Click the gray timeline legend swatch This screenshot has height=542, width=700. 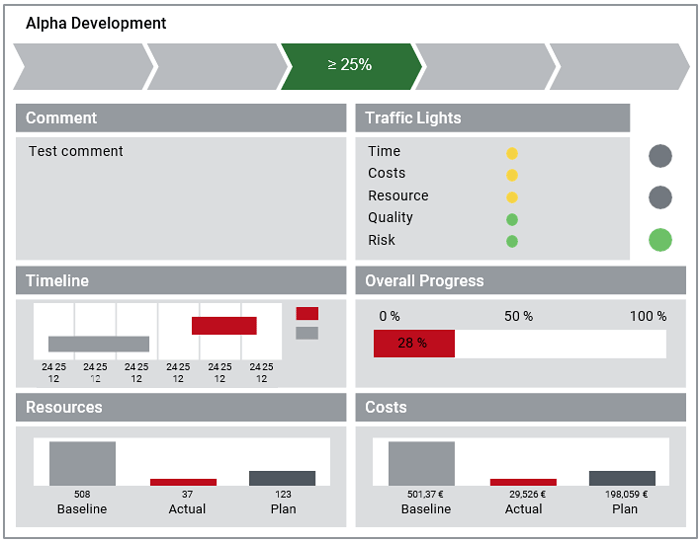pos(307,333)
